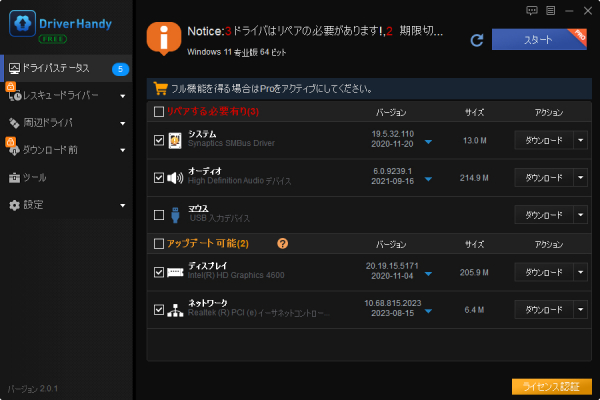The image size is (600, 400).
Task: Check the マウス driver checkbox
Action: 159,214
